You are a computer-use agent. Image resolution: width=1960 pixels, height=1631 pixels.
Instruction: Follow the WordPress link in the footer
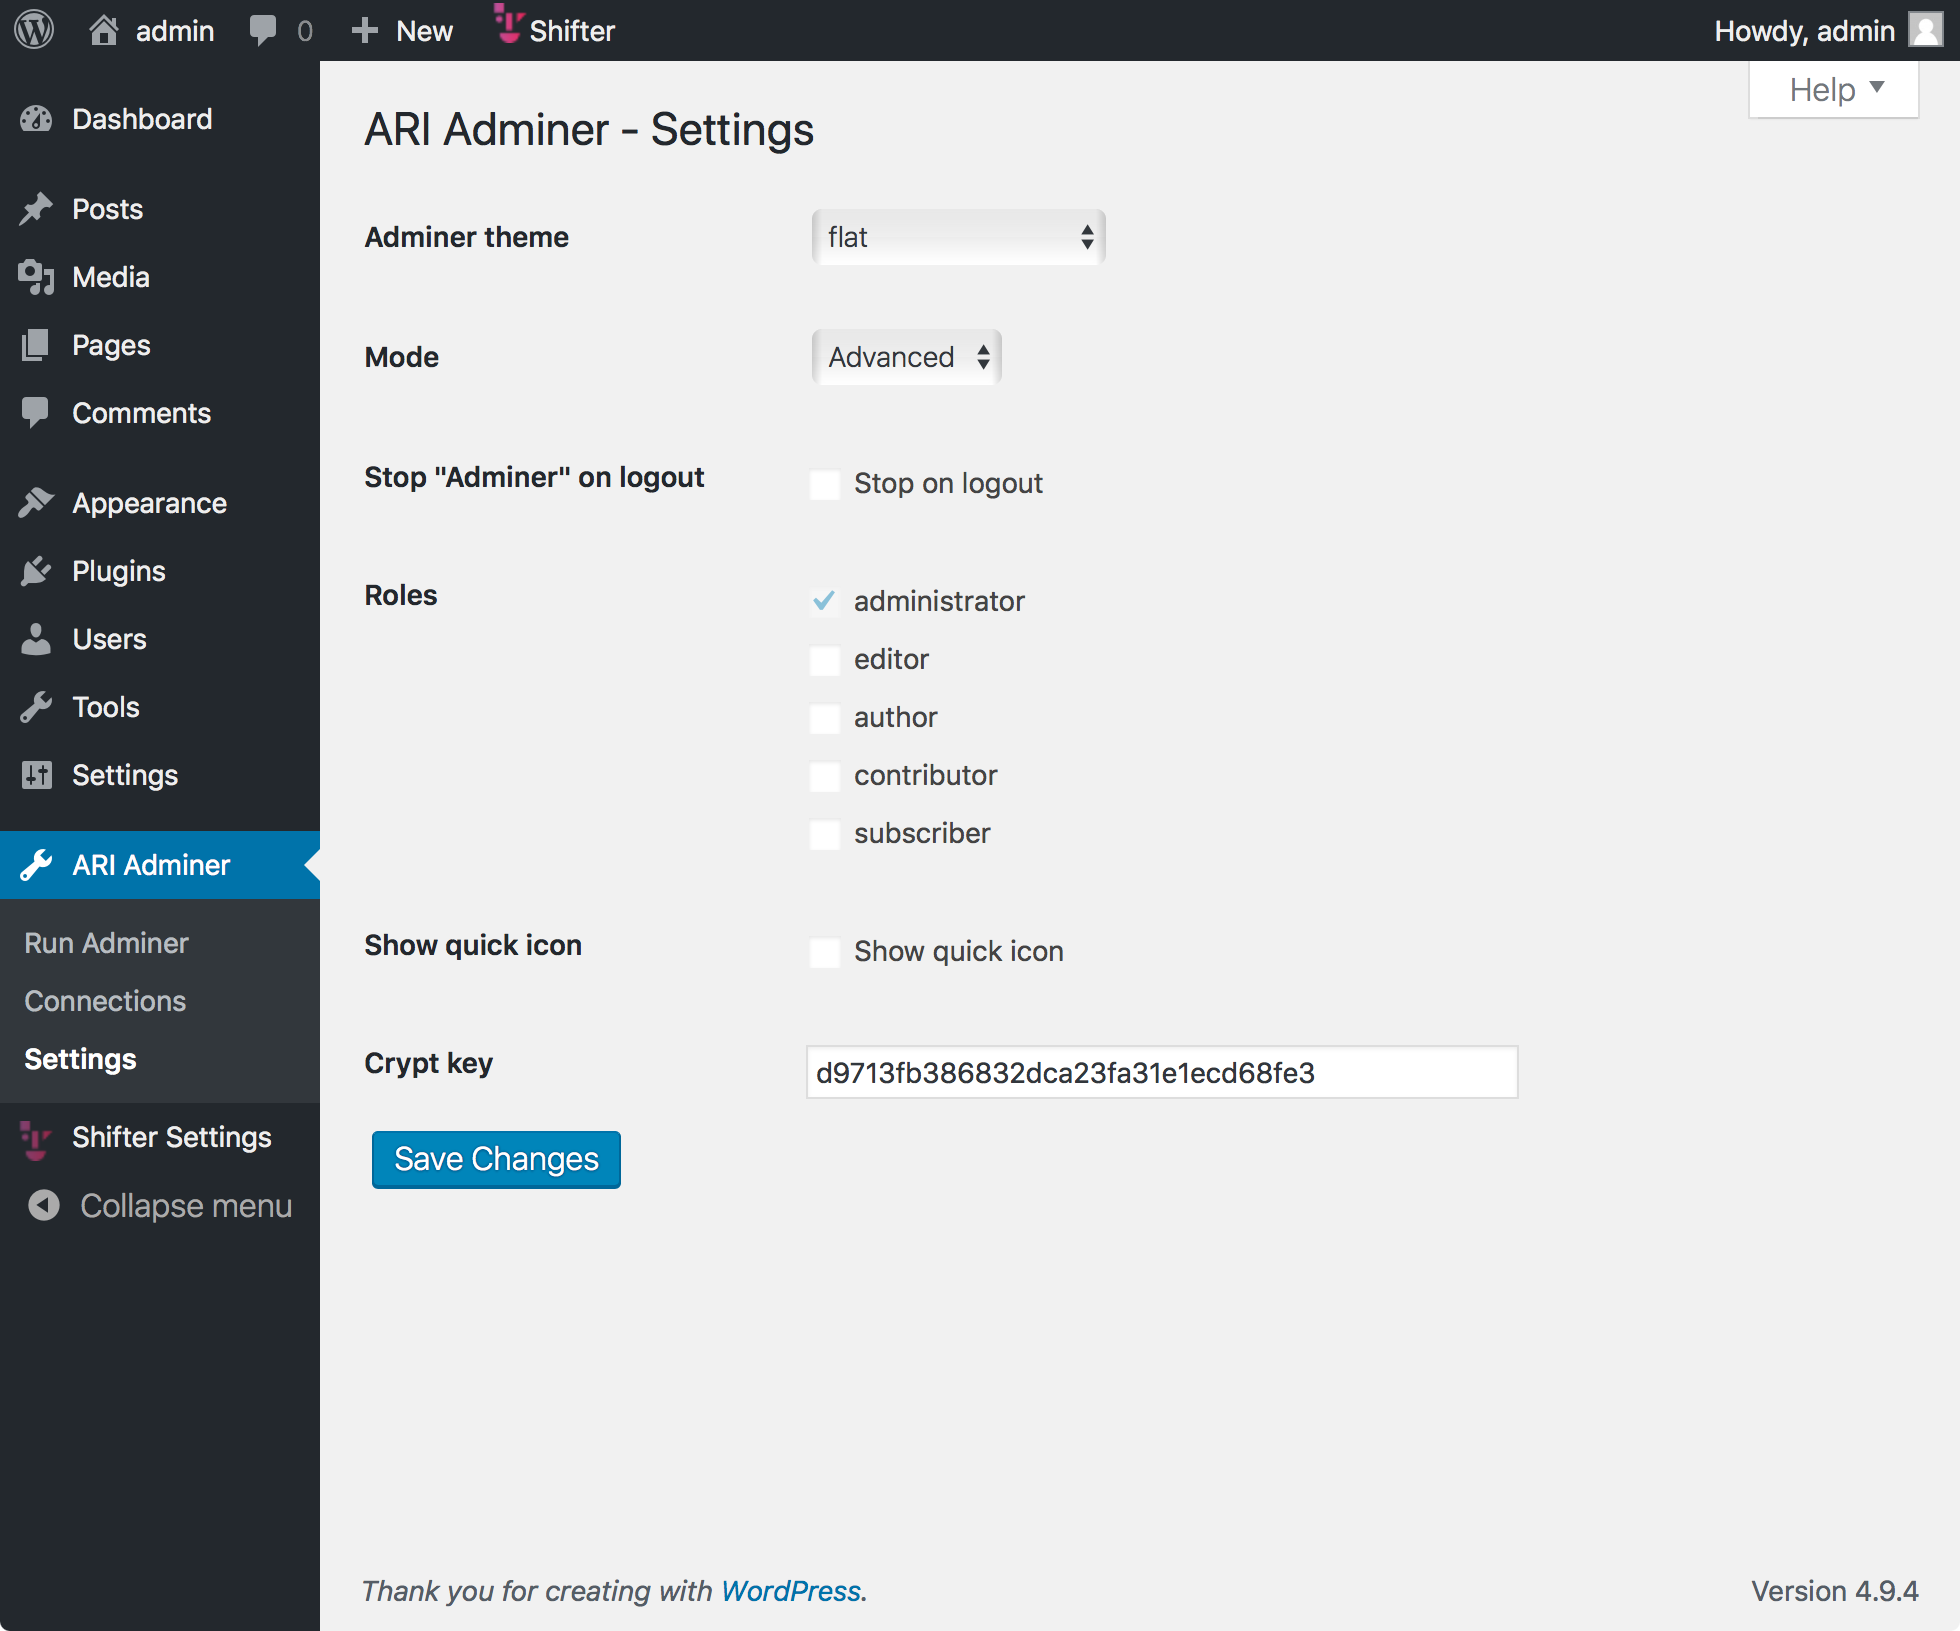coord(791,1590)
